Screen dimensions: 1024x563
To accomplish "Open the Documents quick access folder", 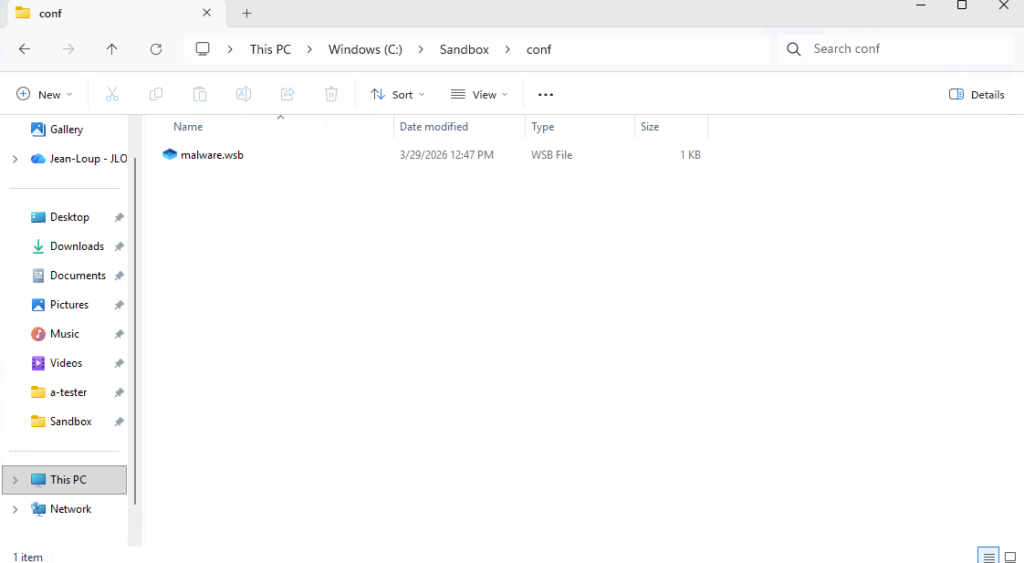I will [68, 276].
